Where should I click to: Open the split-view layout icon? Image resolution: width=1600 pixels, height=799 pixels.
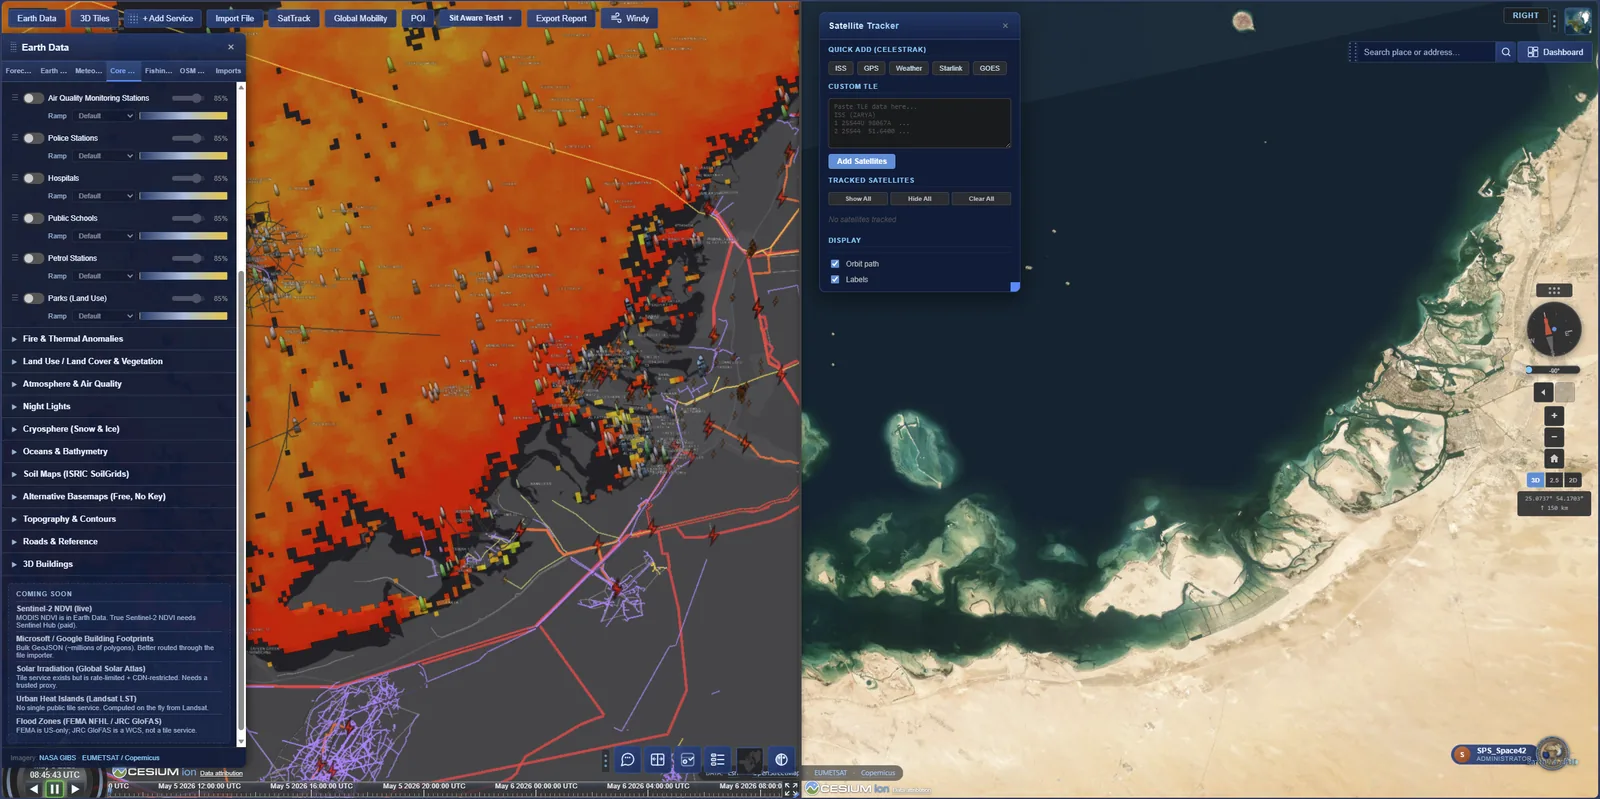click(x=657, y=760)
